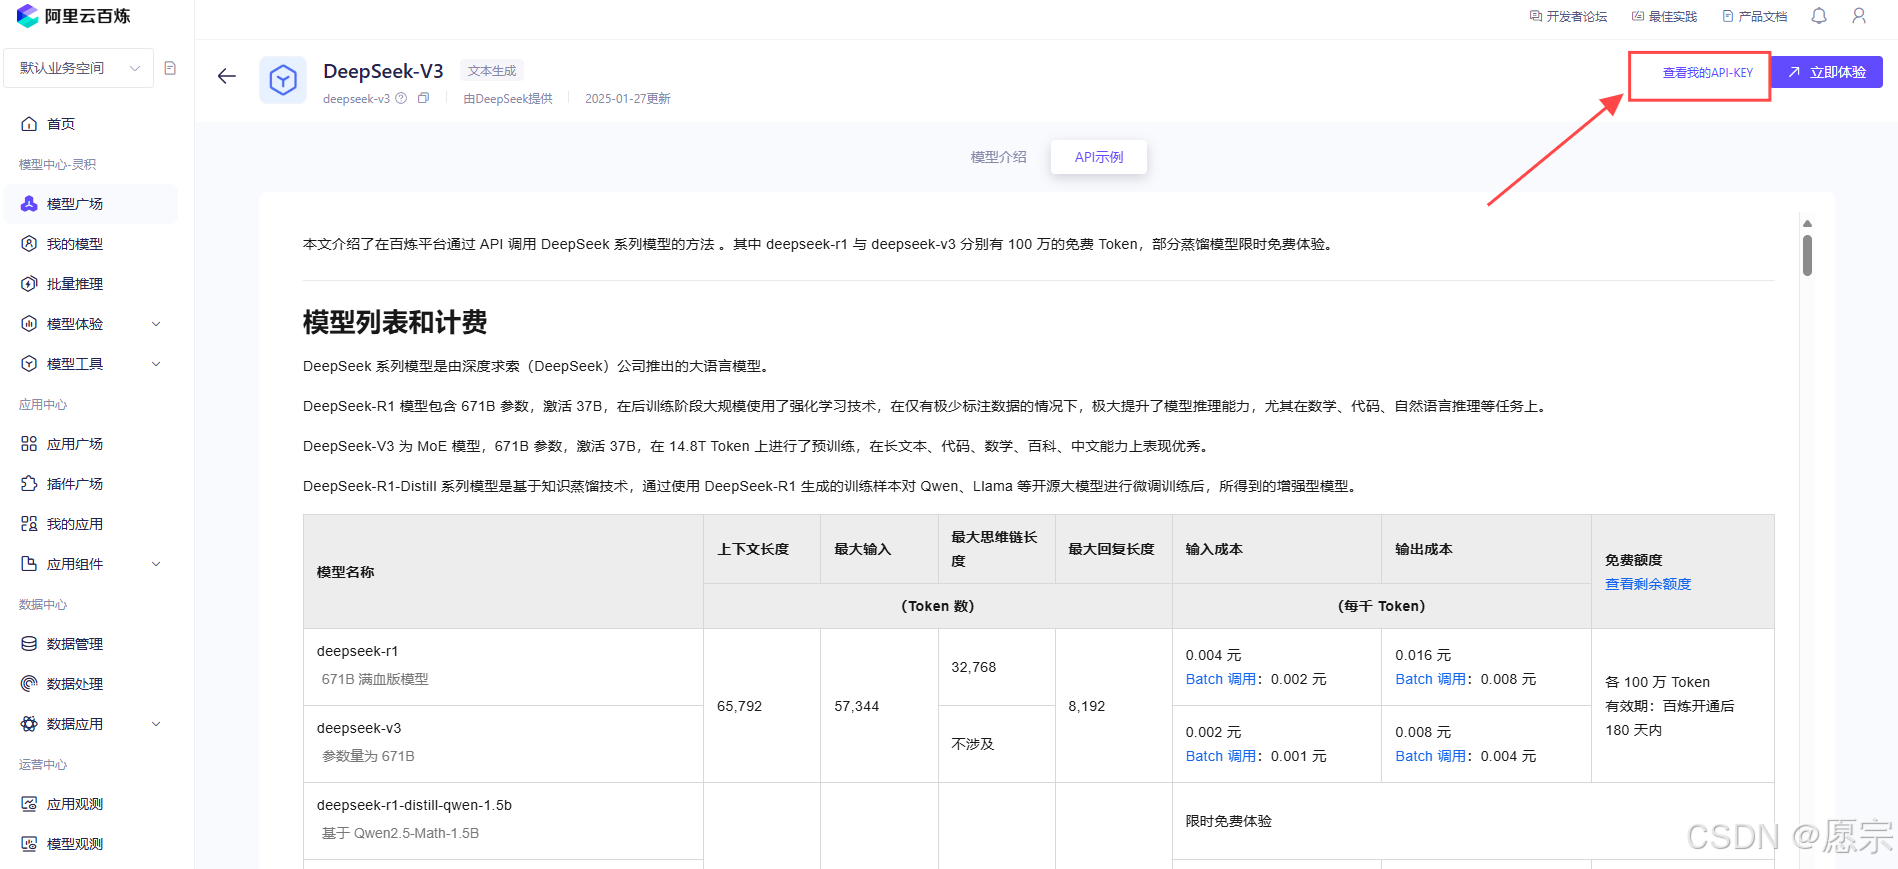Click the 模型列表和计费 heading
The image size is (1898, 869).
[395, 322]
